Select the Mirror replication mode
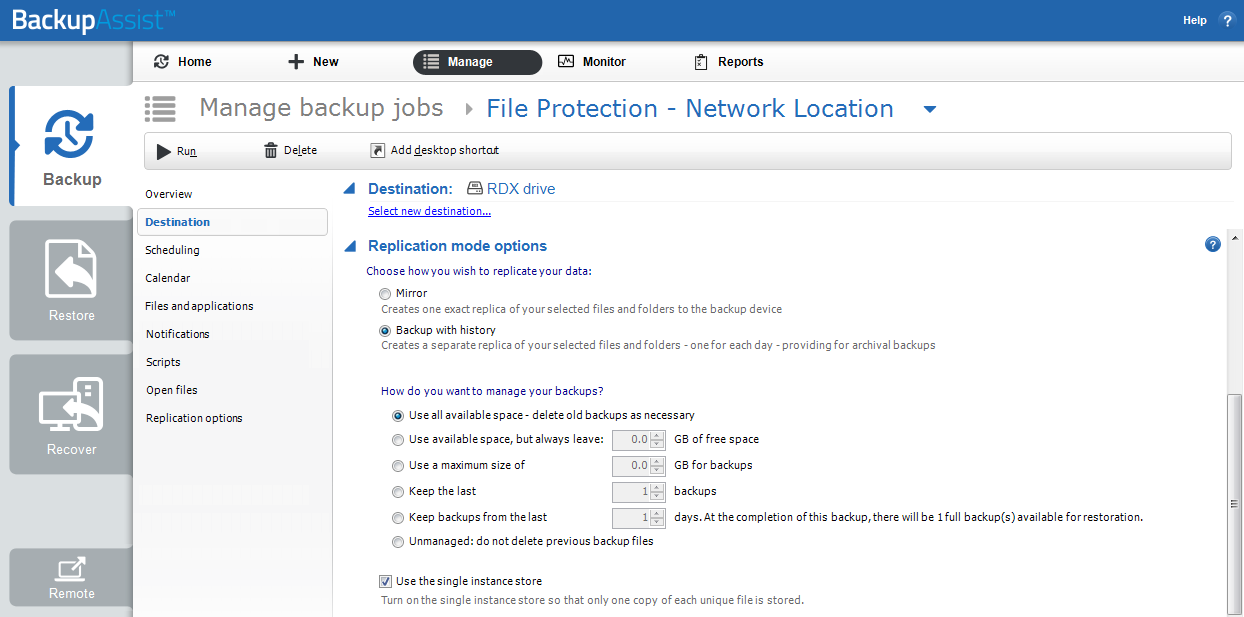Screen dimensions: 1244x617 (385, 294)
